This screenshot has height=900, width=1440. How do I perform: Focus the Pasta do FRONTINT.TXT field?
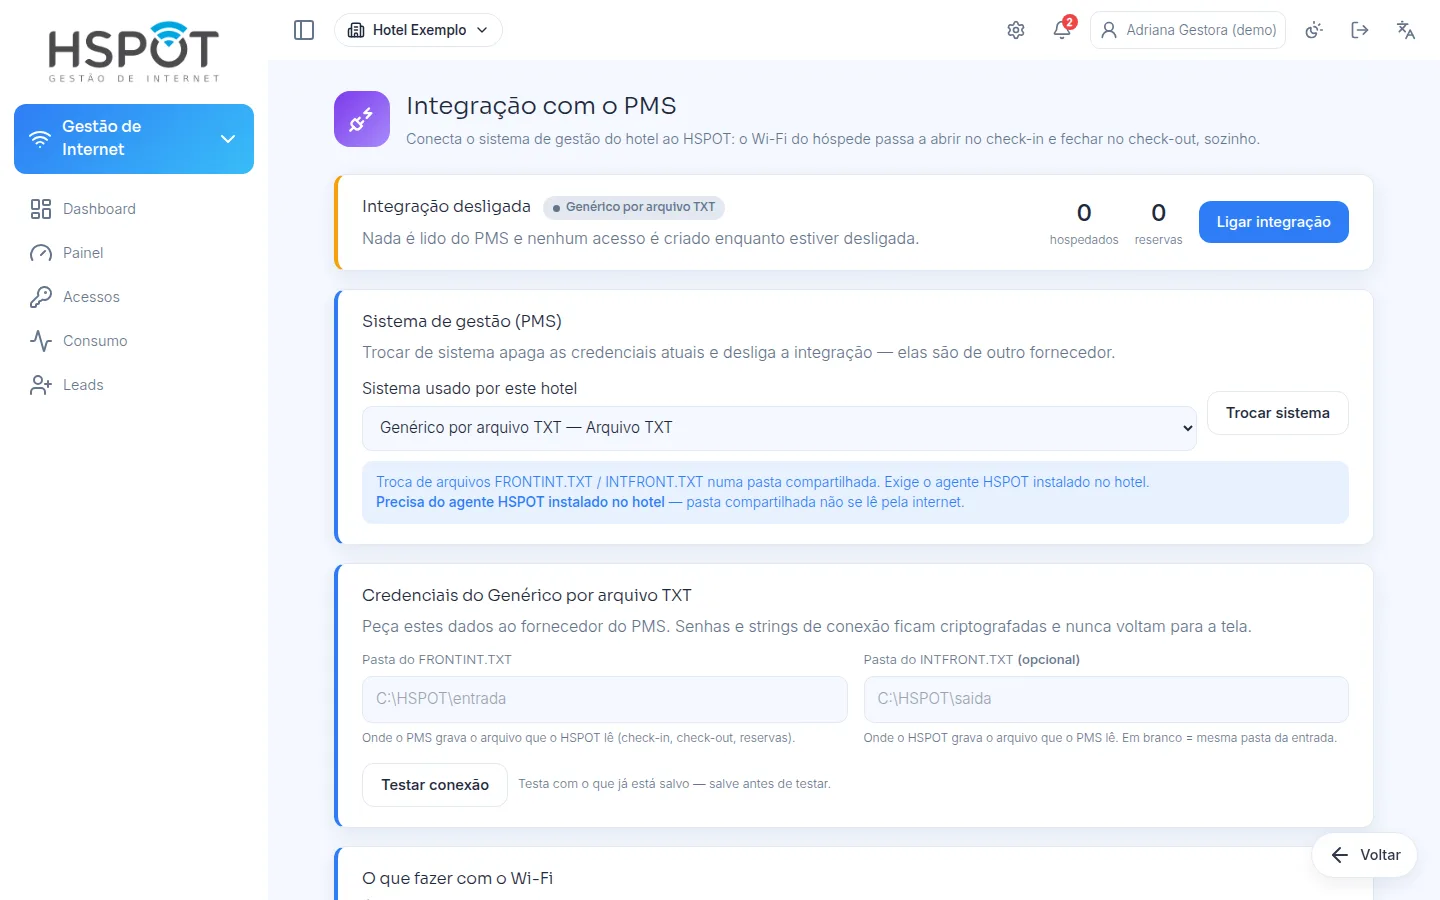pyautogui.click(x=605, y=699)
